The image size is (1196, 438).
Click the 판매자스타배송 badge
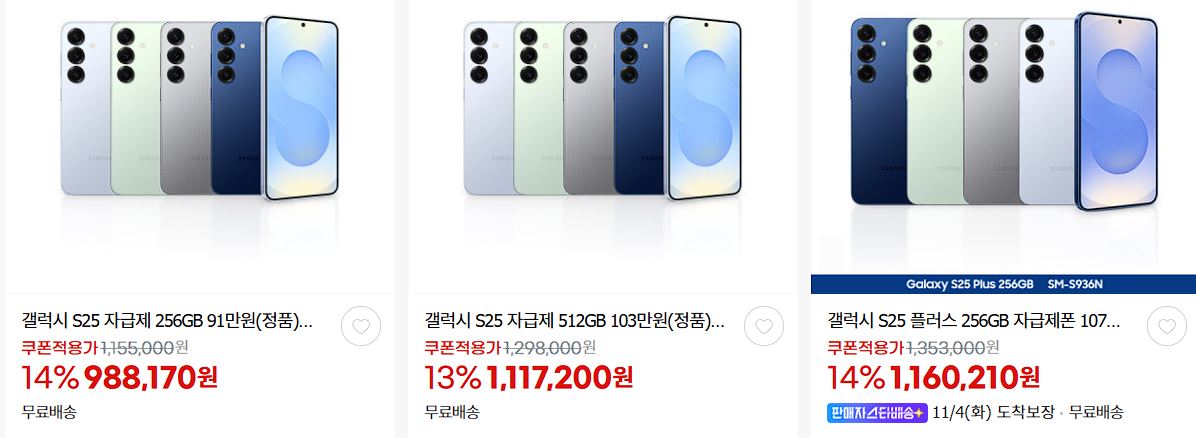pyautogui.click(x=877, y=413)
